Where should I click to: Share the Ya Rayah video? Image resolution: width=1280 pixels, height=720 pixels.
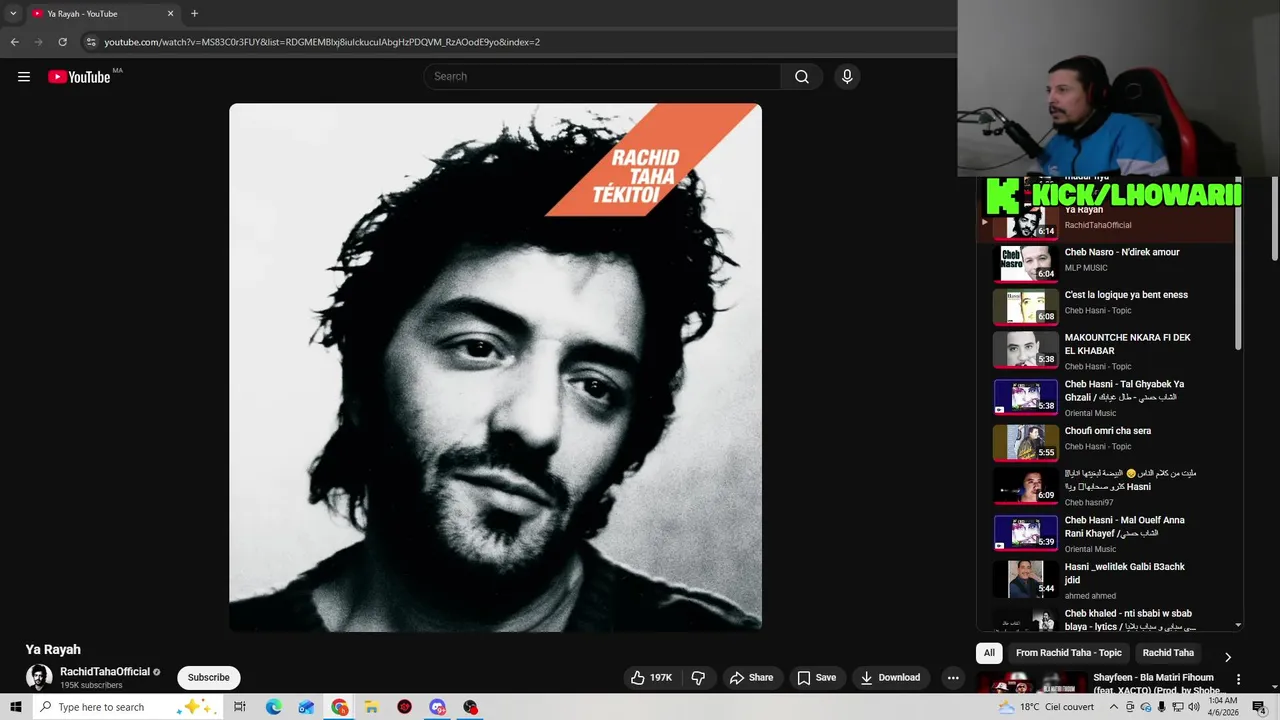coord(751,677)
